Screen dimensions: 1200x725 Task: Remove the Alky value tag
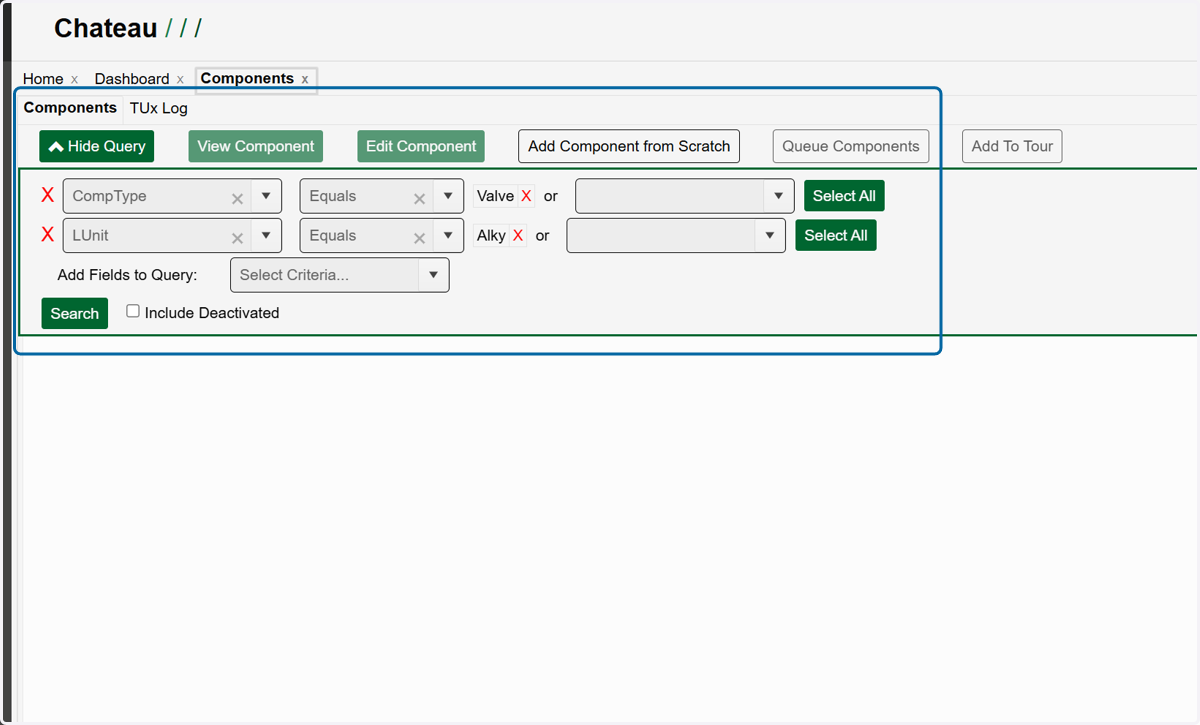(x=518, y=236)
